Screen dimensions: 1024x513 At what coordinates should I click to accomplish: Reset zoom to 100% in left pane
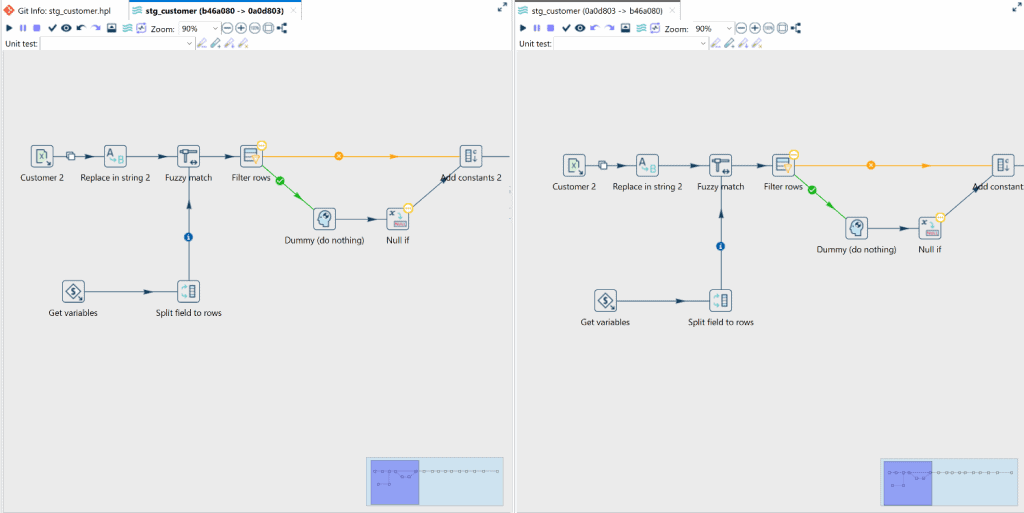255,28
